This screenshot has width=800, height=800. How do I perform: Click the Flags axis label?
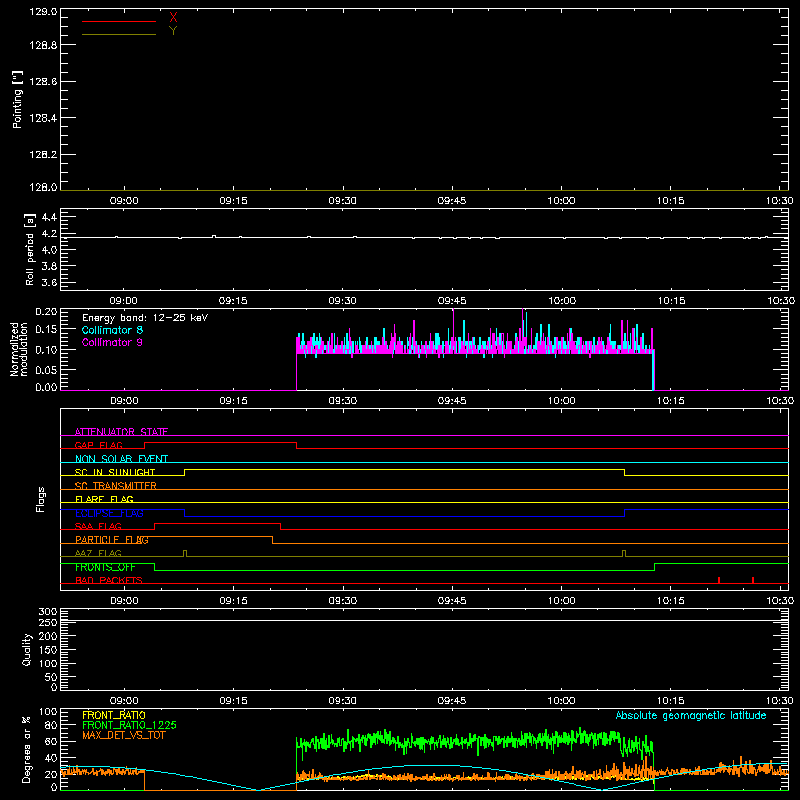coord(41,499)
